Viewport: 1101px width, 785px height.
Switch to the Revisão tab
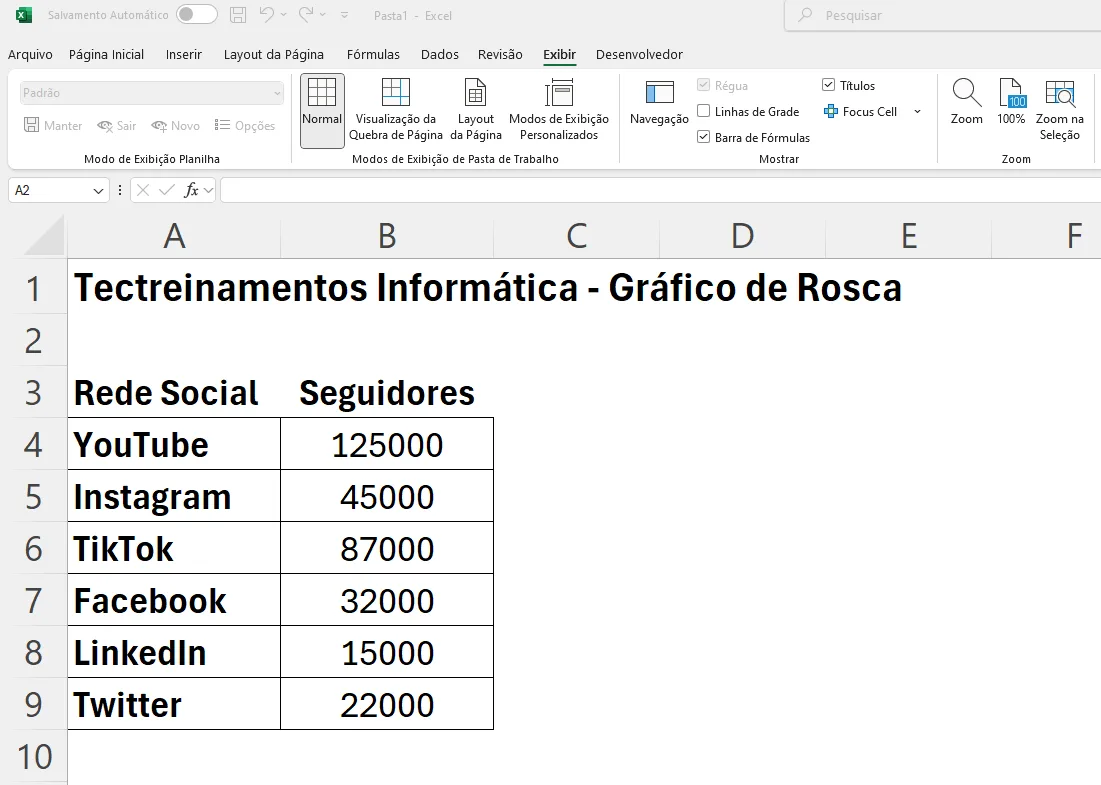click(x=500, y=54)
